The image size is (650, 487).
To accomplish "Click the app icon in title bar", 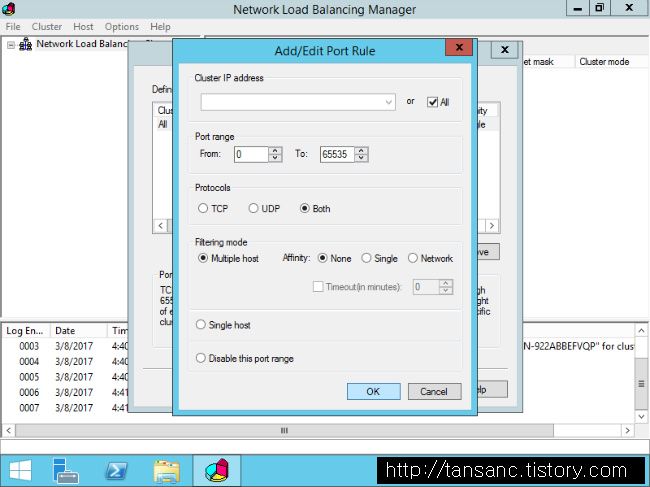I will tap(8, 9).
